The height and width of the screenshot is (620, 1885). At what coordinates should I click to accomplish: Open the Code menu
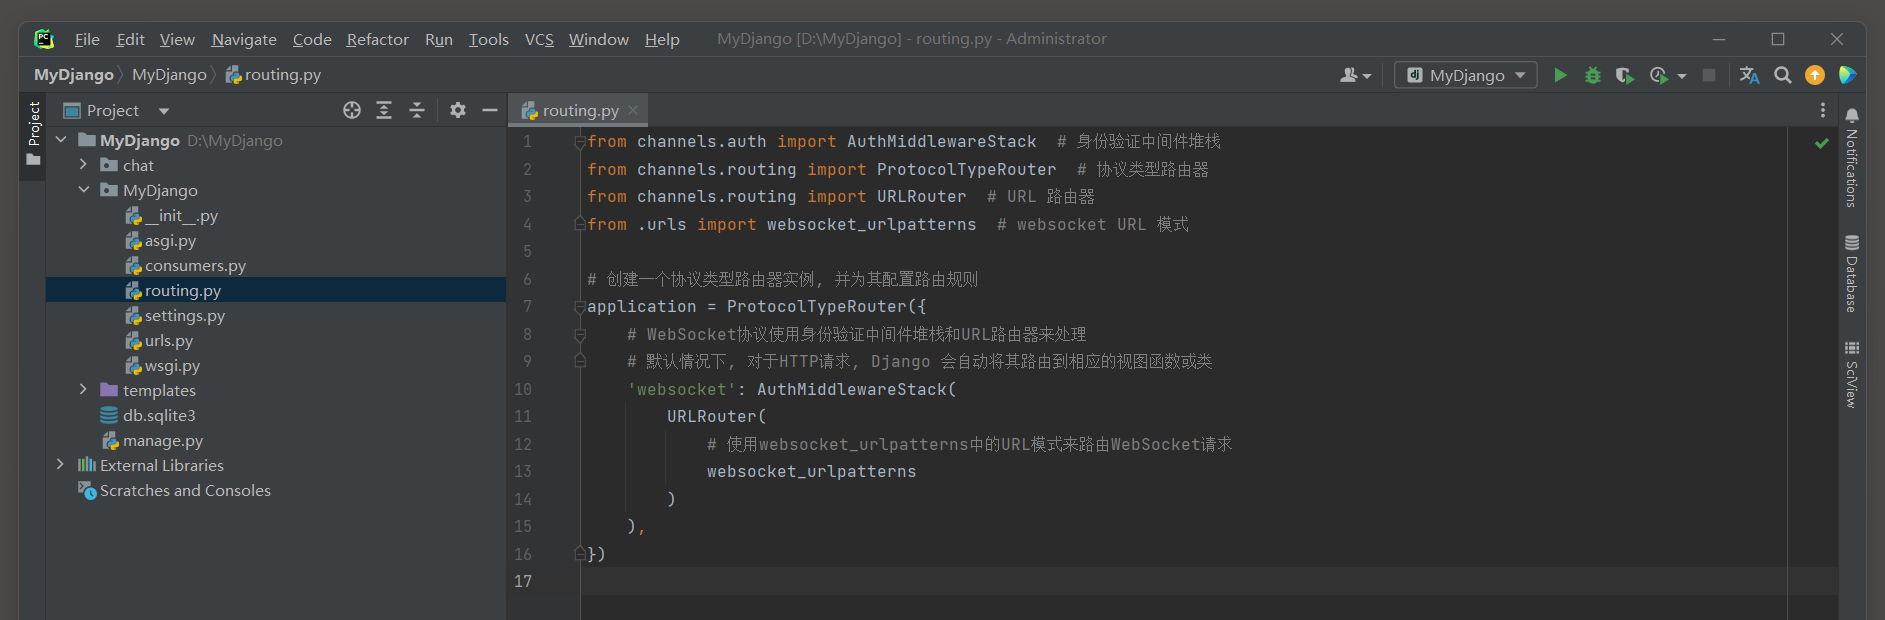point(312,39)
